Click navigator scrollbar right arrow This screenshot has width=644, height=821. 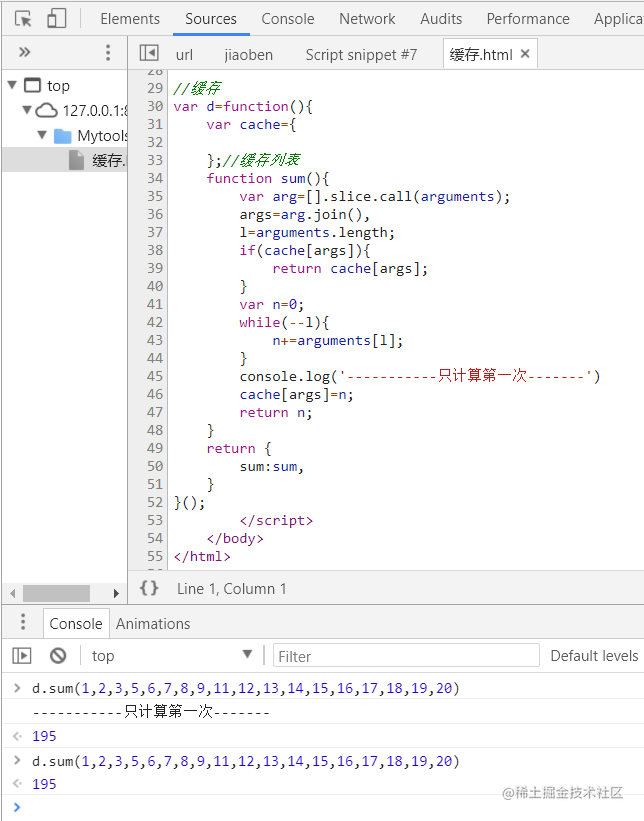coord(116,593)
